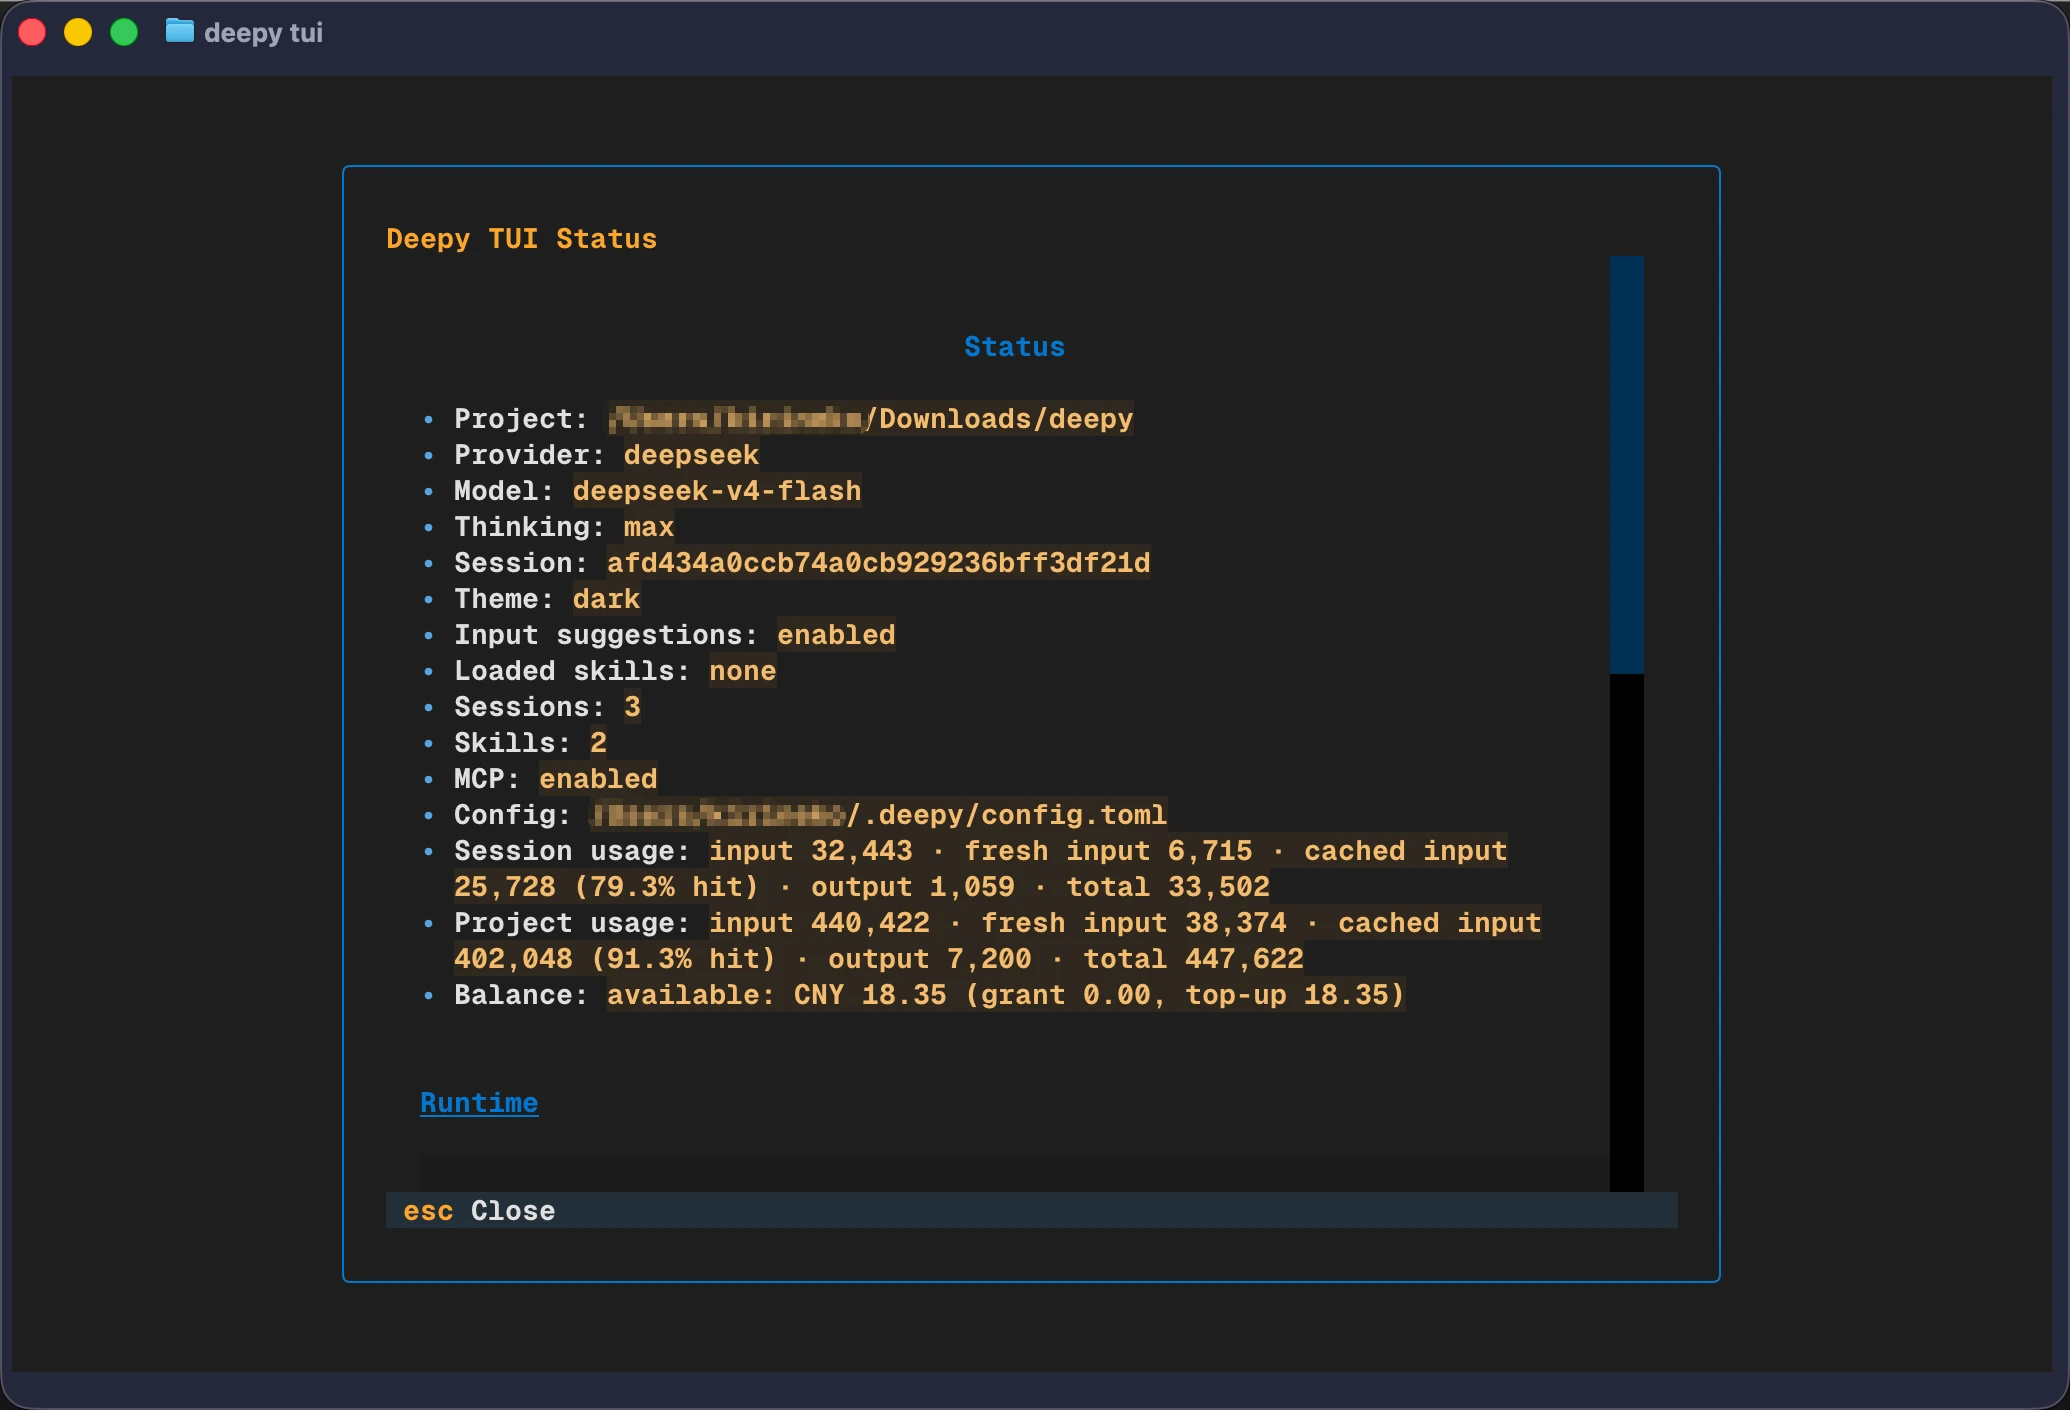This screenshot has width=2070, height=1410.
Task: Click the blue 'Status' heading
Action: click(1014, 346)
